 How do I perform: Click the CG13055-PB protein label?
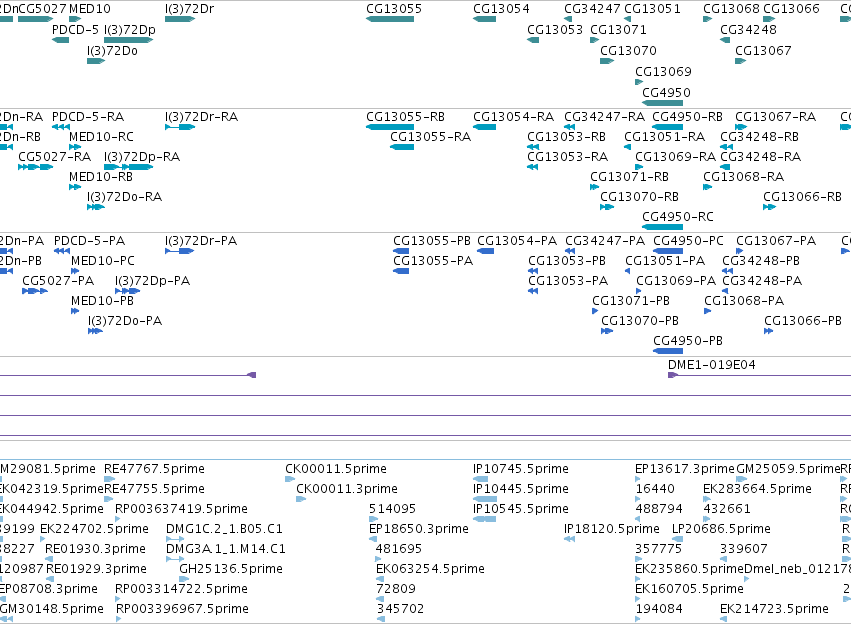432,241
